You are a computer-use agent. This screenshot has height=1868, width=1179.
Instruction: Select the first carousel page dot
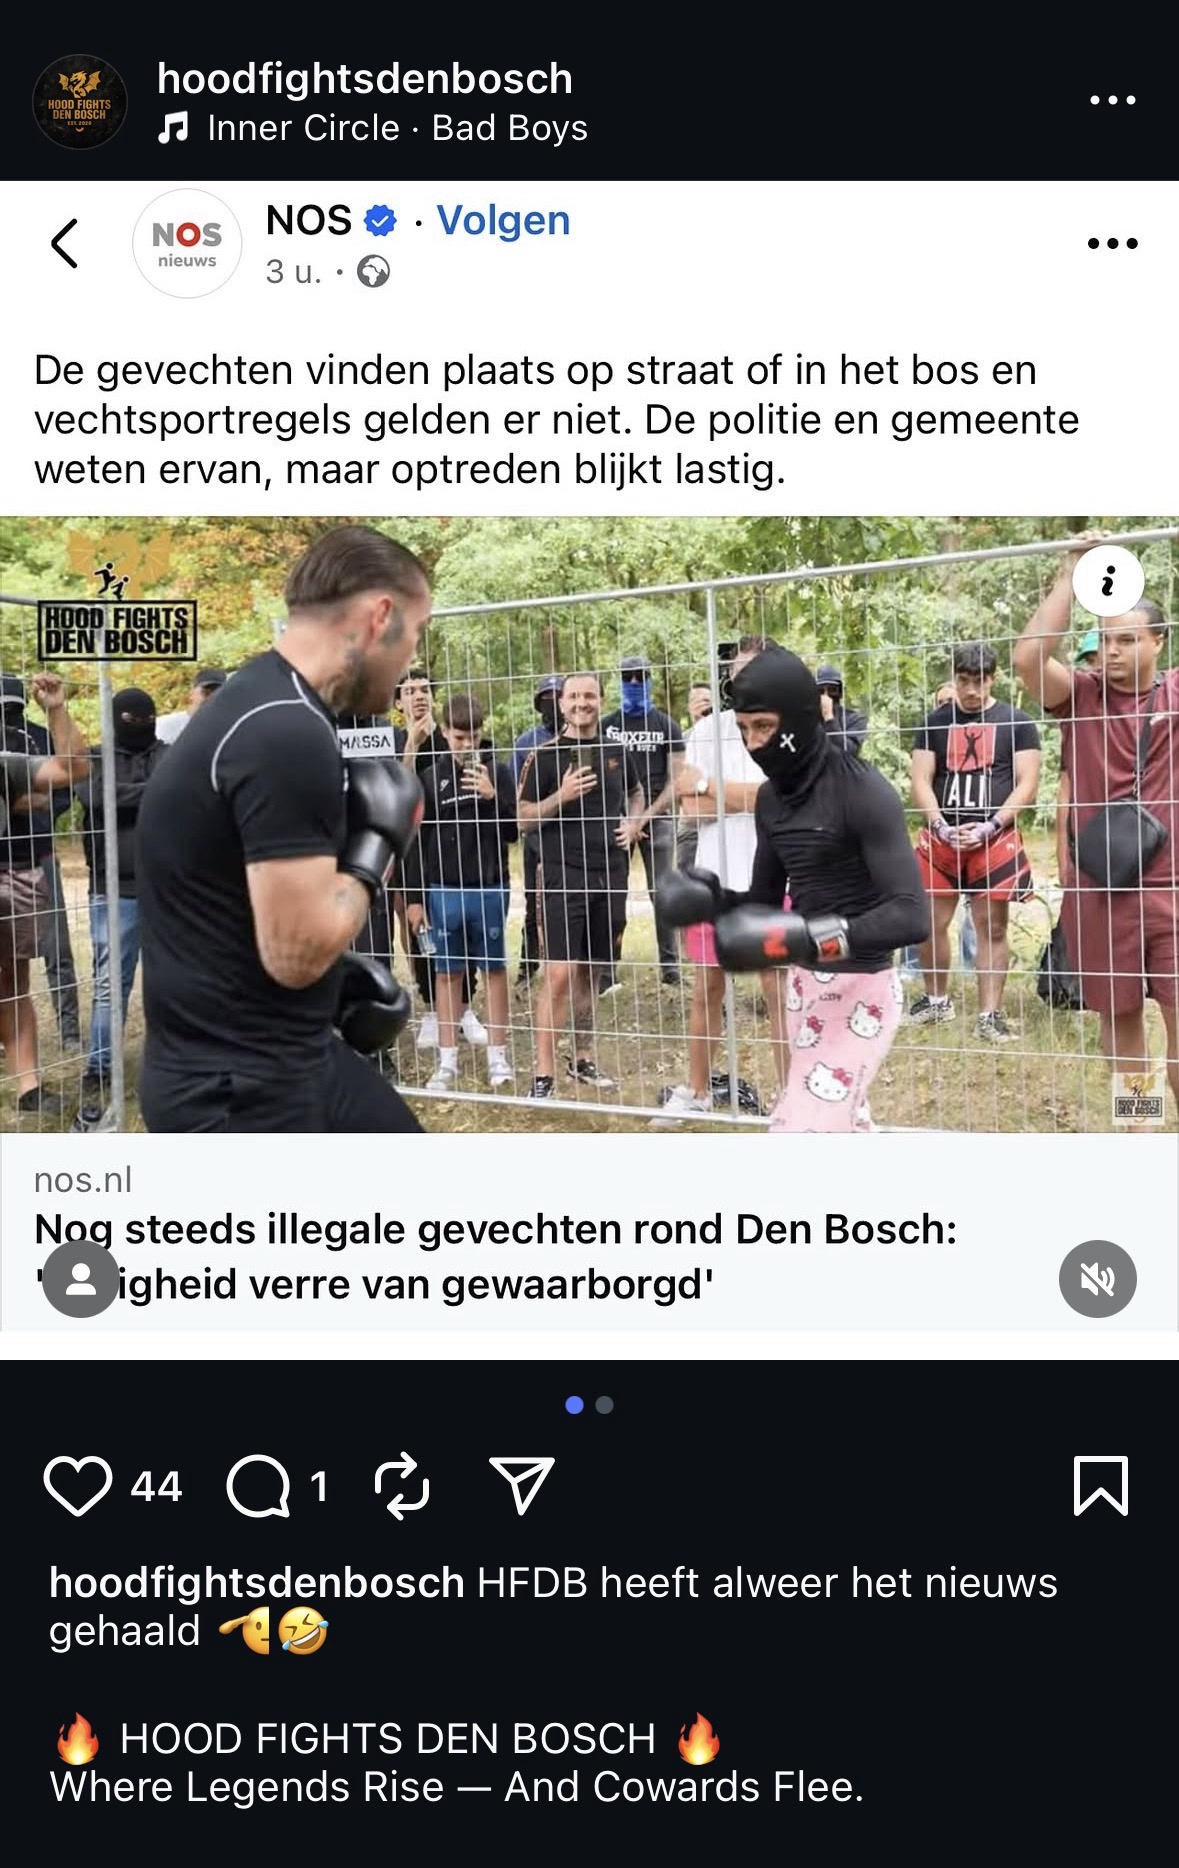[x=574, y=1405]
